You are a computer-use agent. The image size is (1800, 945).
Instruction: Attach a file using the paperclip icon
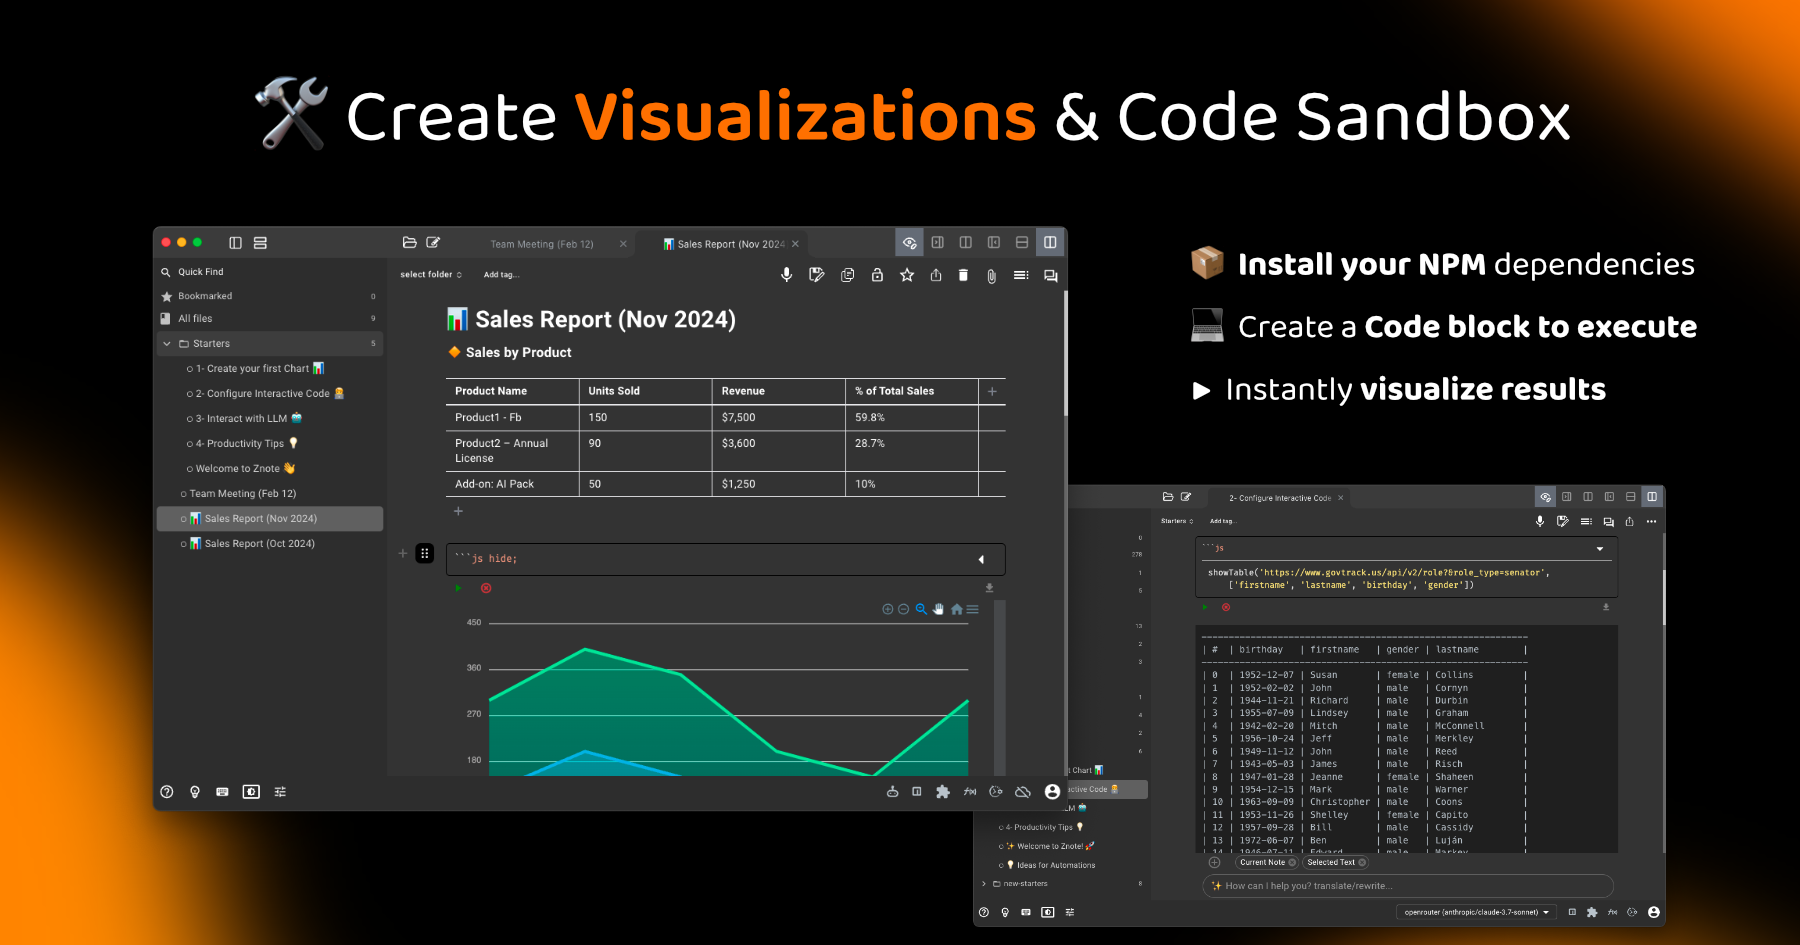(x=991, y=276)
